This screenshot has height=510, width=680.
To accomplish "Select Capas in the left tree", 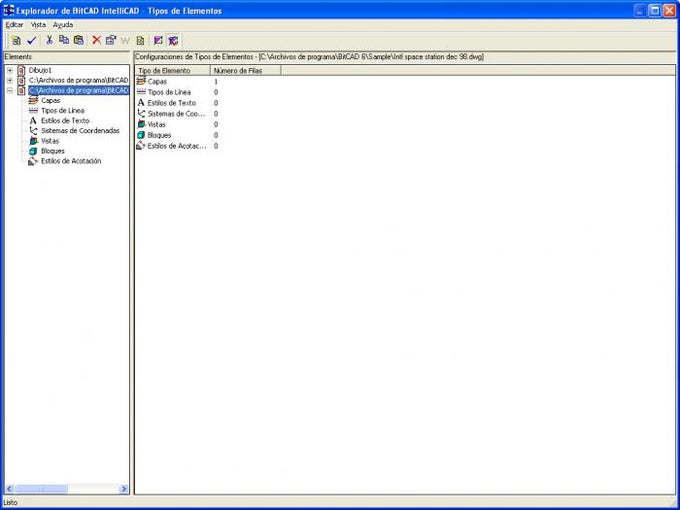I will click(50, 101).
